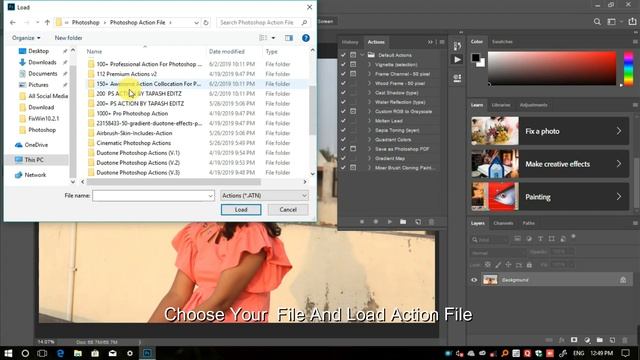This screenshot has width=640, height=360.
Task: Switch to the Channels tab
Action: coord(503,223)
